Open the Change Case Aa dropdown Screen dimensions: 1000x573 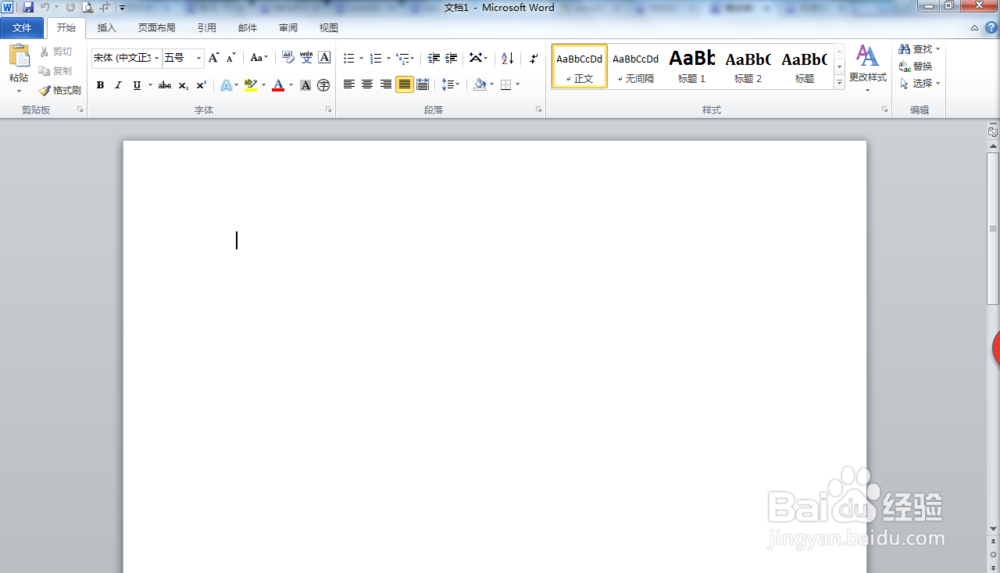pyautogui.click(x=258, y=58)
